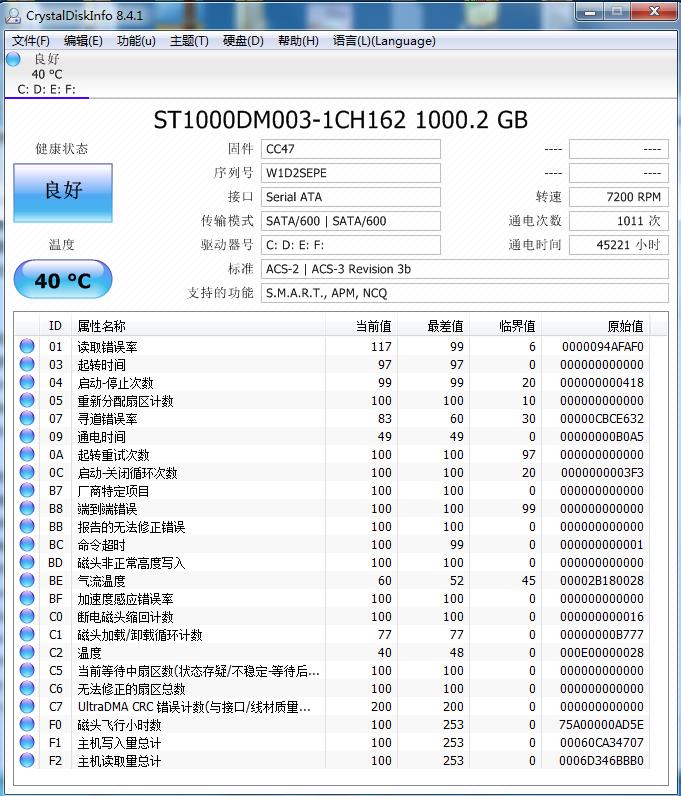
Task: Open the 文件(F) menu
Action: pos(30,41)
